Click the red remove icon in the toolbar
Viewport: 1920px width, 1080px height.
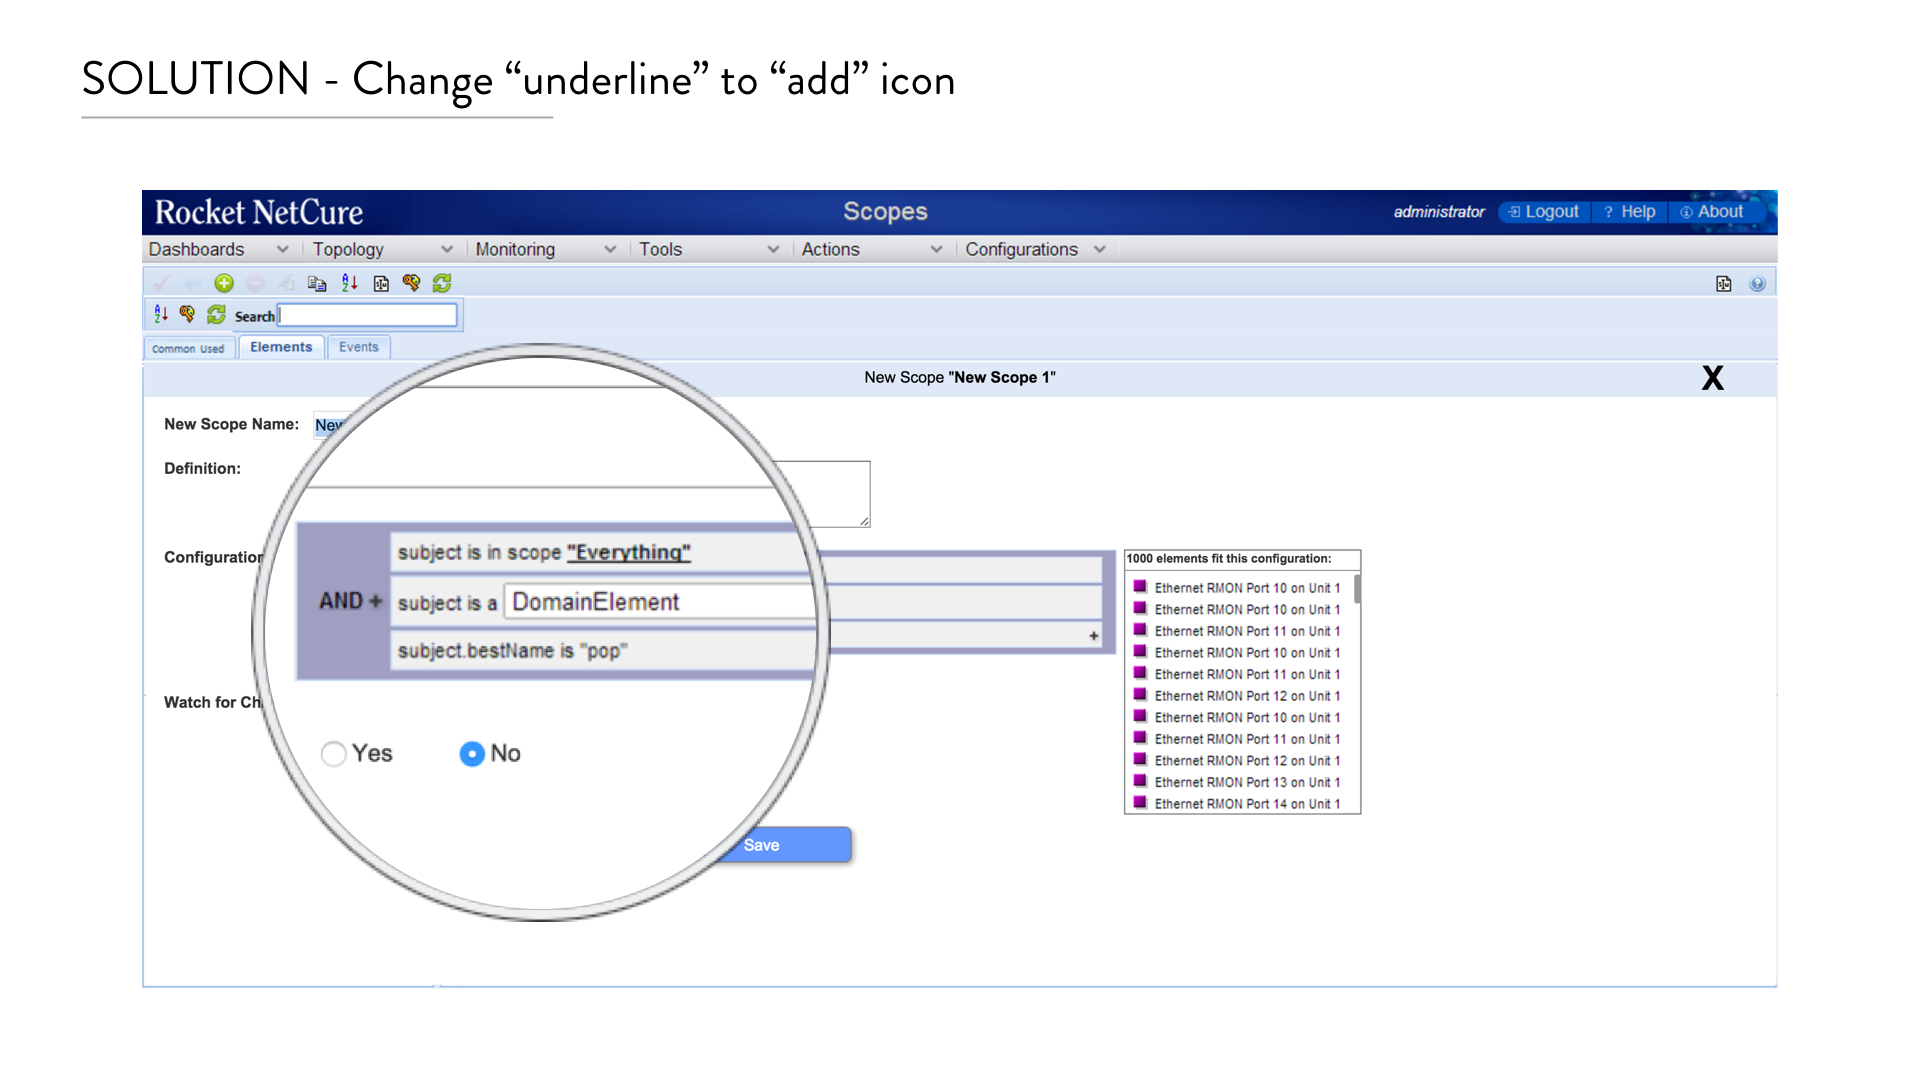[x=255, y=283]
